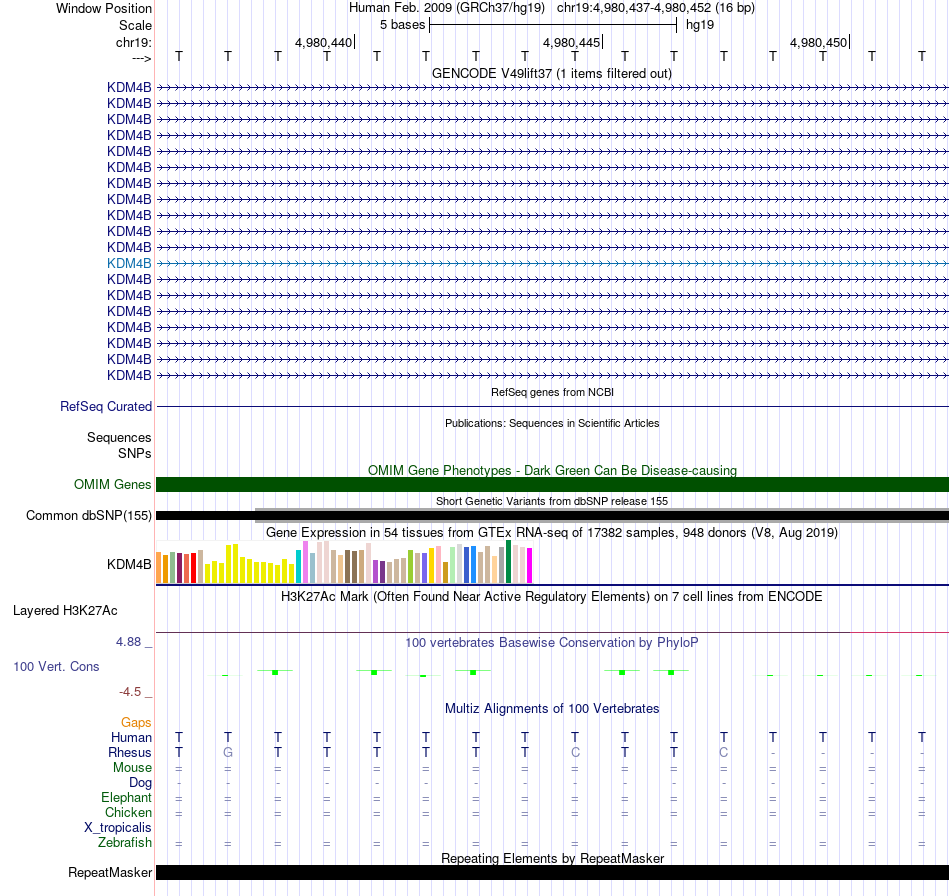Click the Sequences track label
This screenshot has height=896, width=950.
pos(119,437)
